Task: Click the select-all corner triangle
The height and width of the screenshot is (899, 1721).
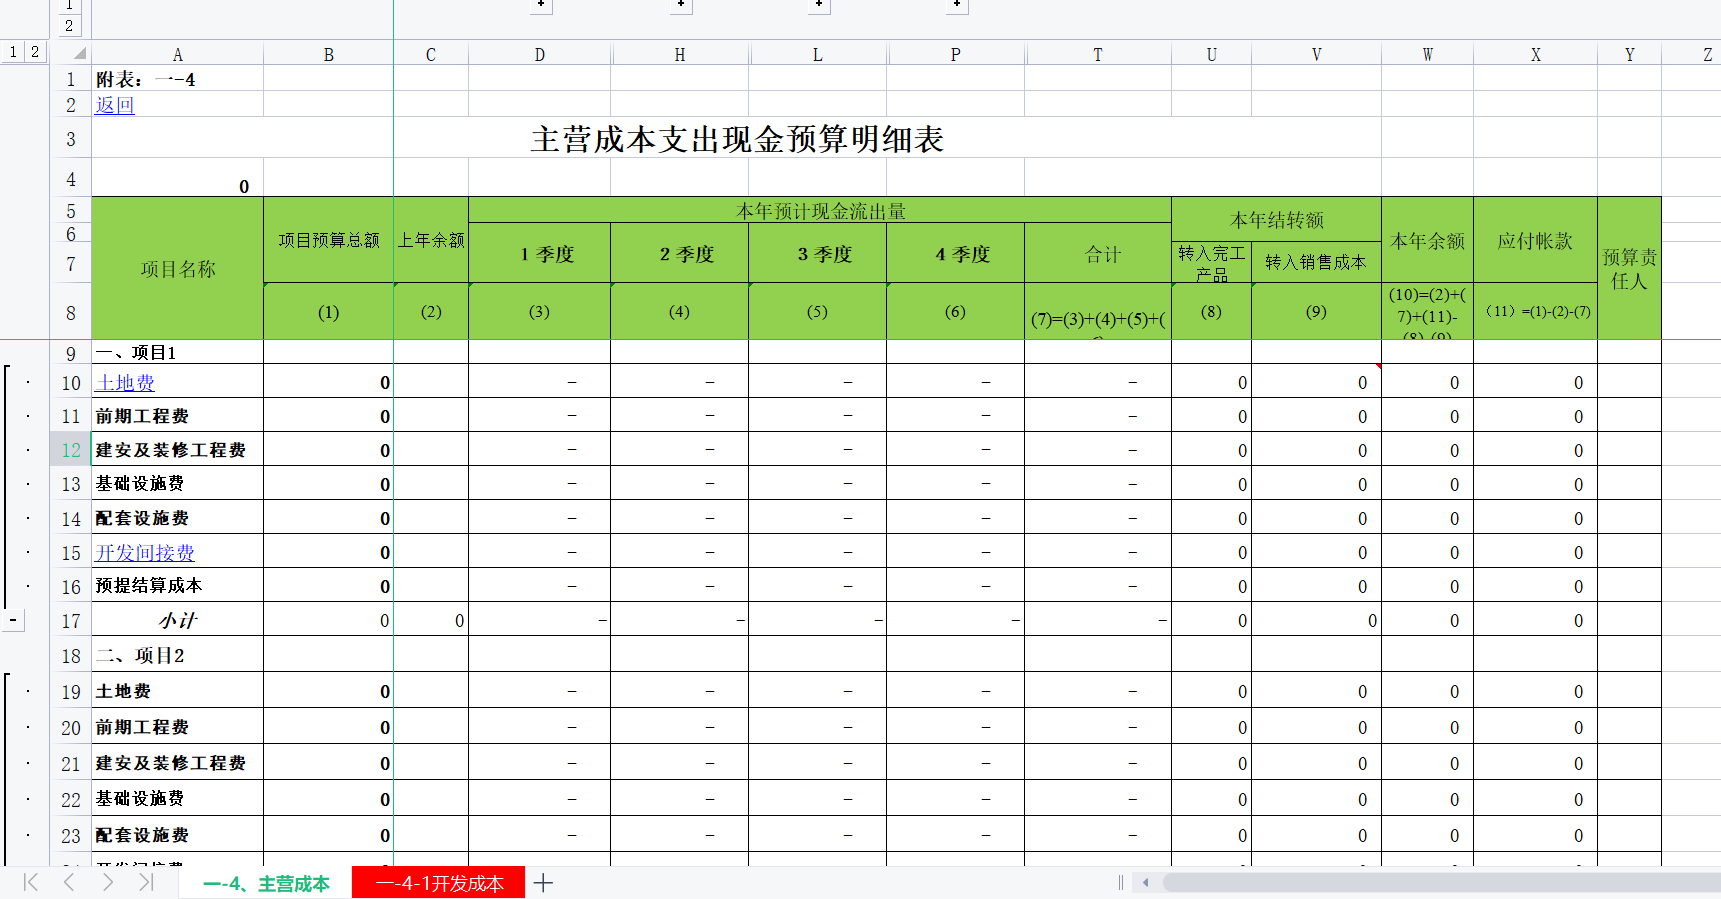Action: pos(80,54)
